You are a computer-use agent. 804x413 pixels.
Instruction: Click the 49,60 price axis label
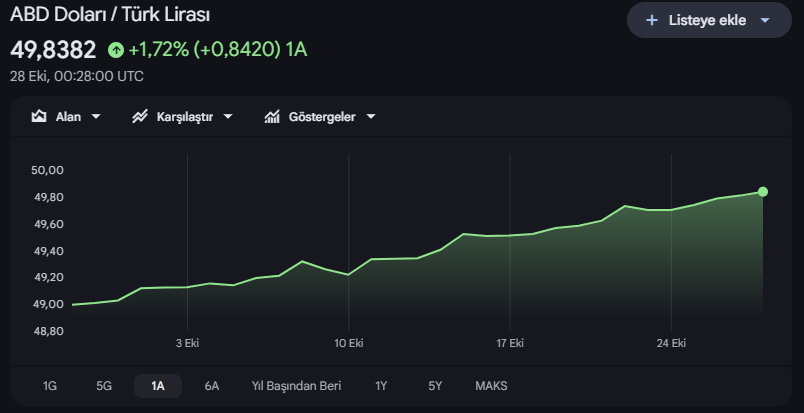49,224
